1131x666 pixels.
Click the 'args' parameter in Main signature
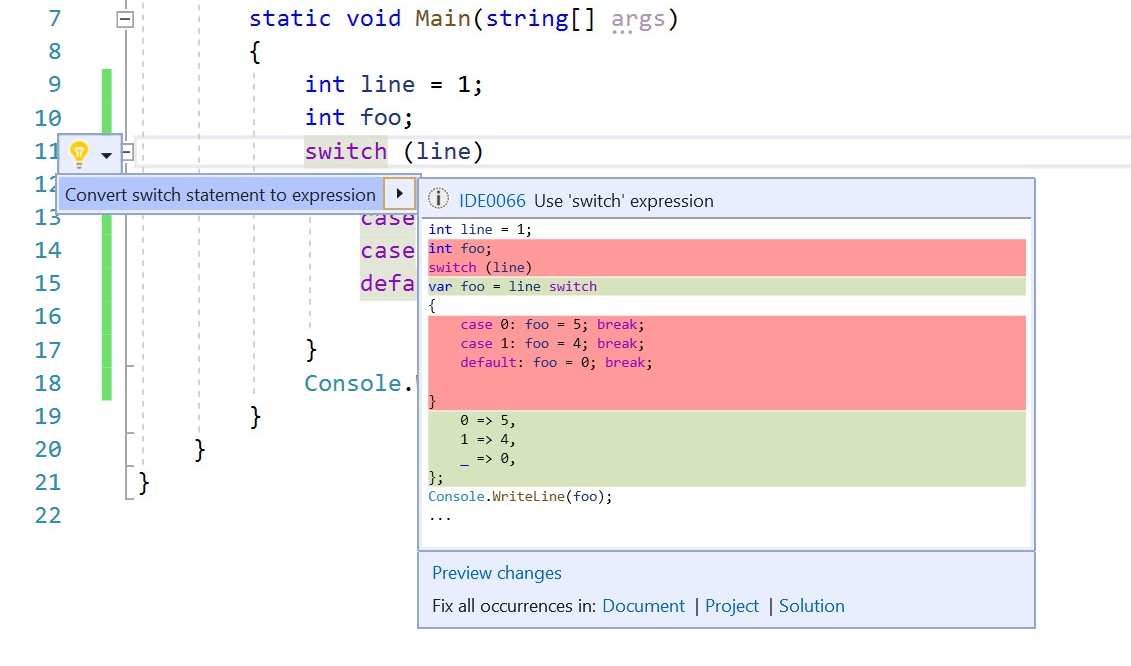tap(637, 18)
